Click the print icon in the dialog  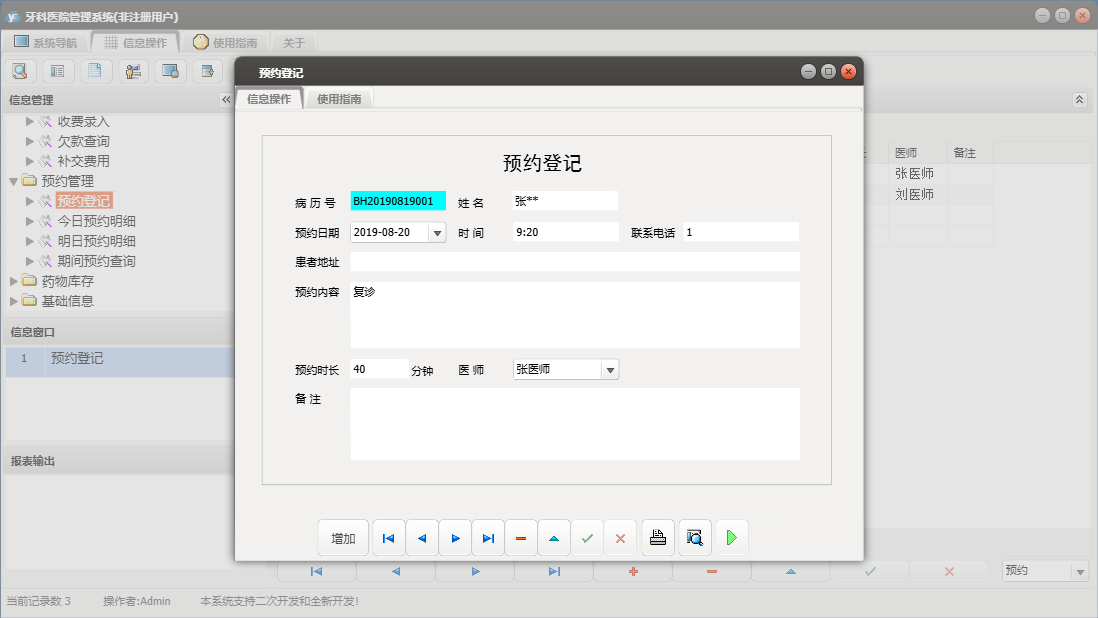(x=657, y=537)
